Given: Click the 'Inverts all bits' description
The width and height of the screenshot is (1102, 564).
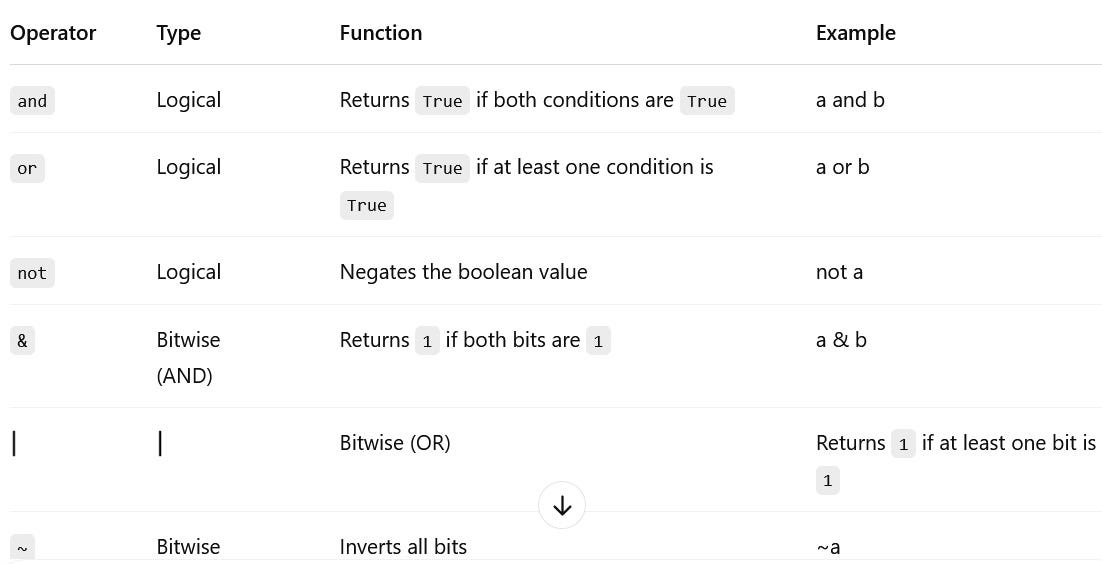Looking at the screenshot, I should coord(403,547).
